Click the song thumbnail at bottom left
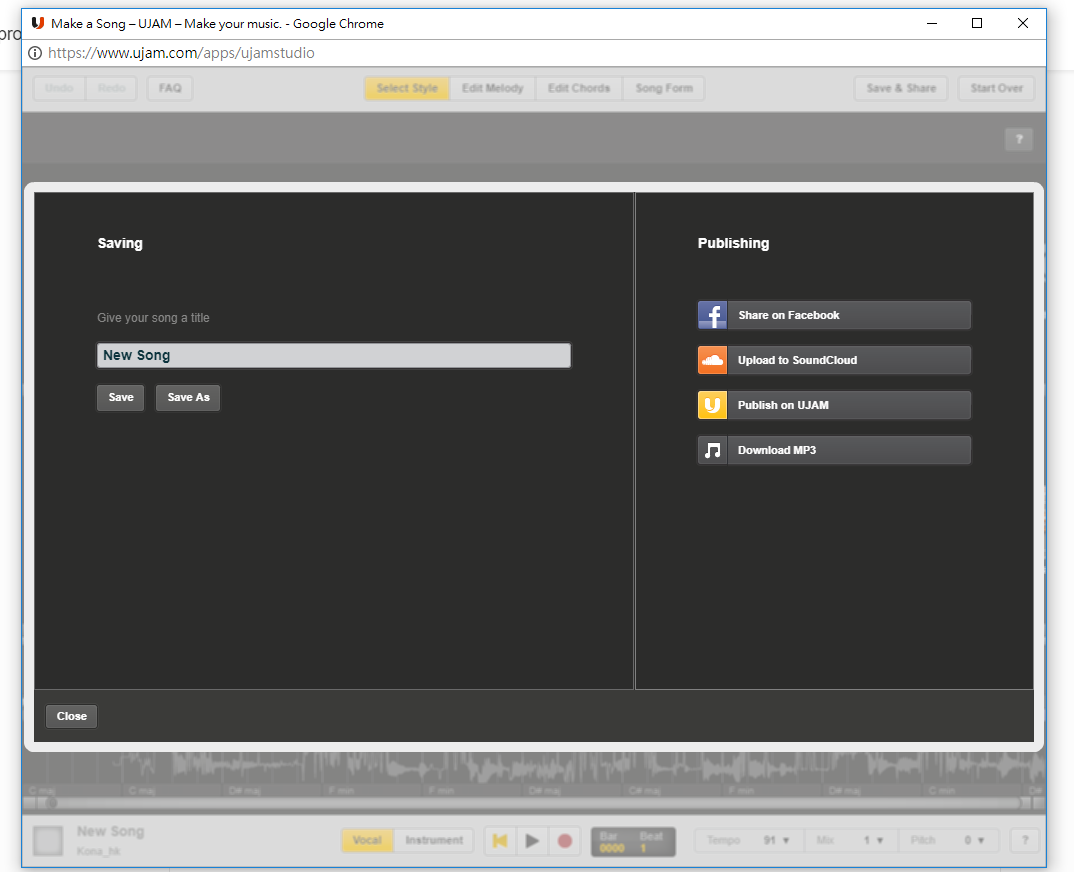1074x872 pixels. pos(48,840)
